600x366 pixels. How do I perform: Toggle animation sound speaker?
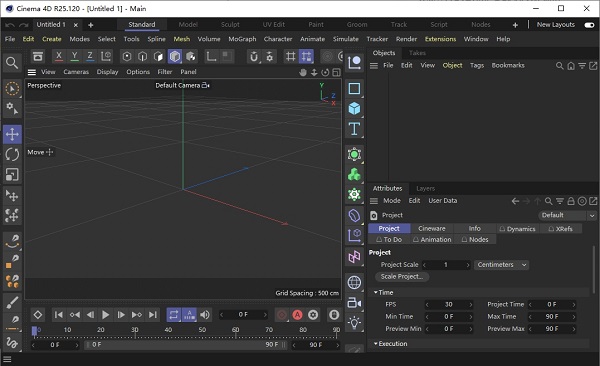pyautogui.click(x=205, y=315)
